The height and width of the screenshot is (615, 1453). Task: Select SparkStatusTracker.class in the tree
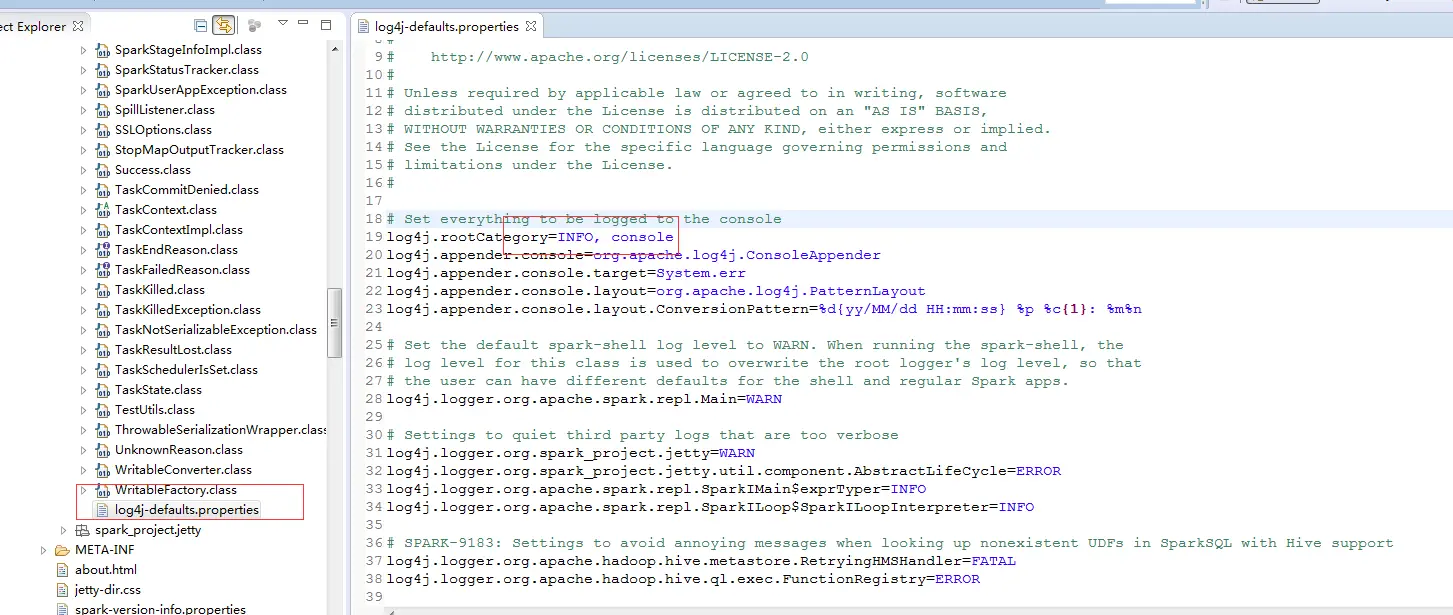coord(187,70)
